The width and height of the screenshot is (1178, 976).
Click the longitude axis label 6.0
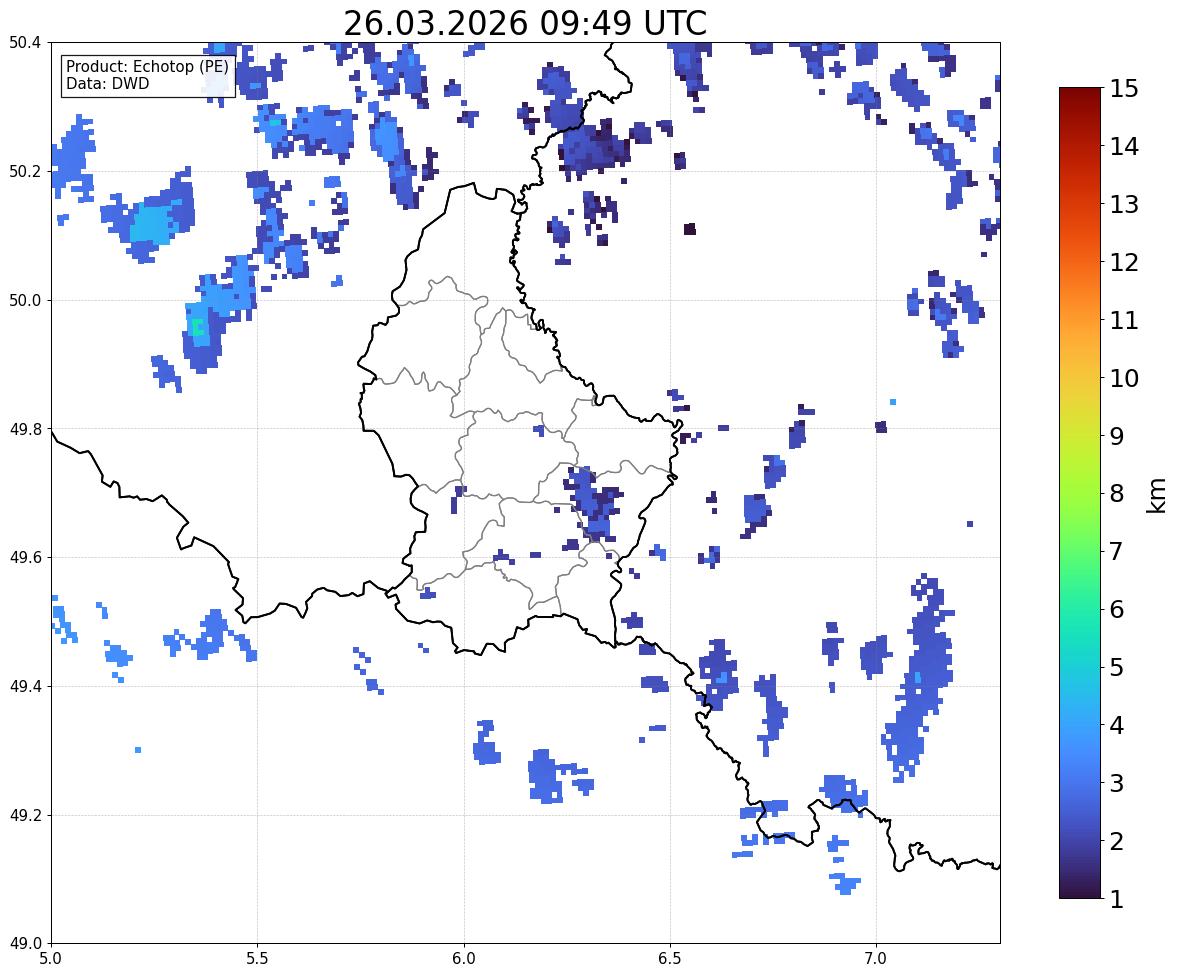pyautogui.click(x=464, y=959)
